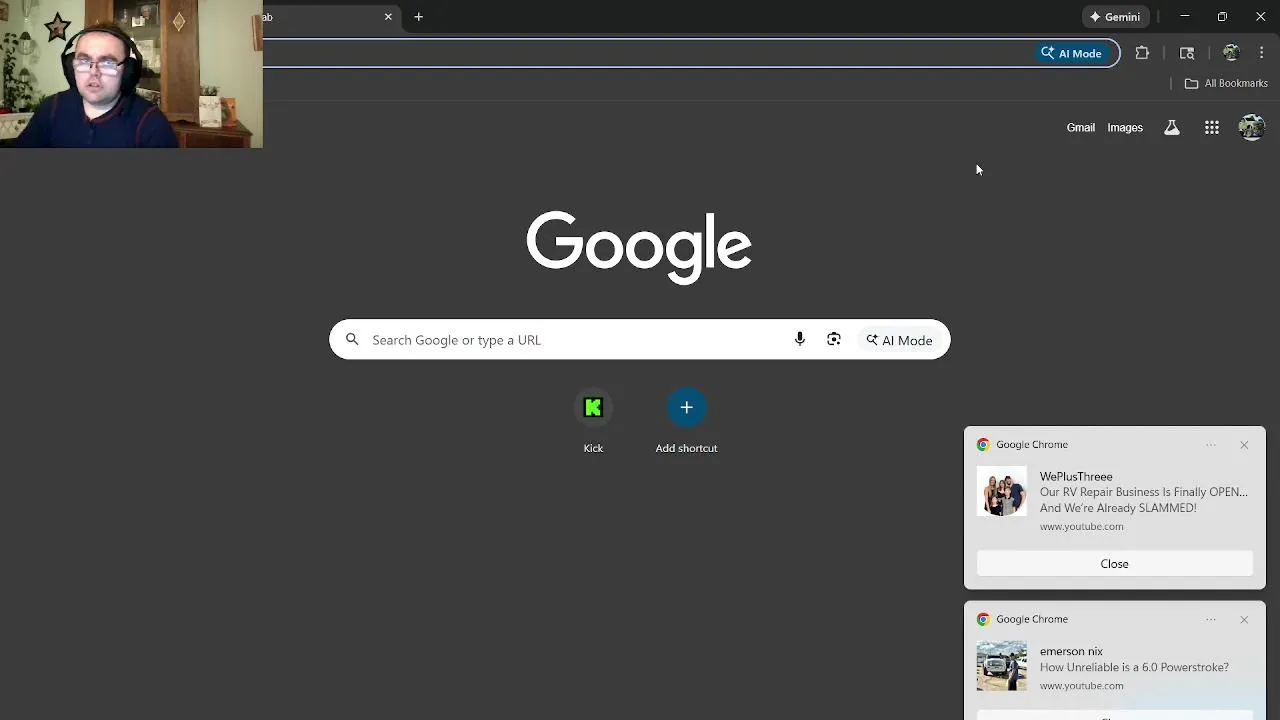Open Chrome profile avatar in toolbar

click(1231, 53)
